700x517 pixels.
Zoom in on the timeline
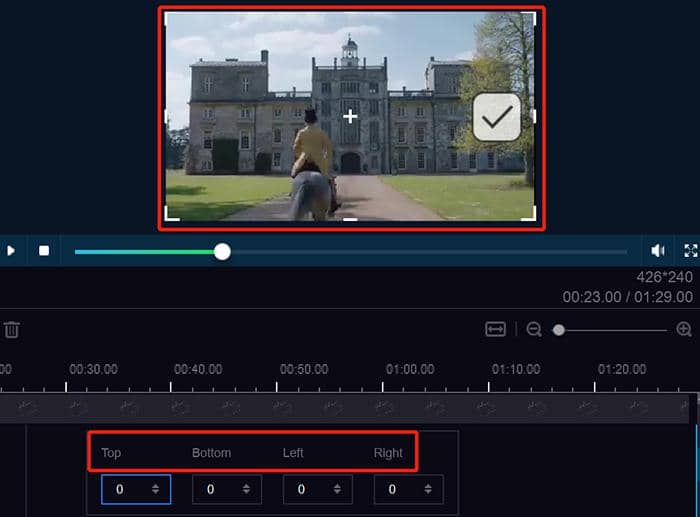click(x=683, y=329)
